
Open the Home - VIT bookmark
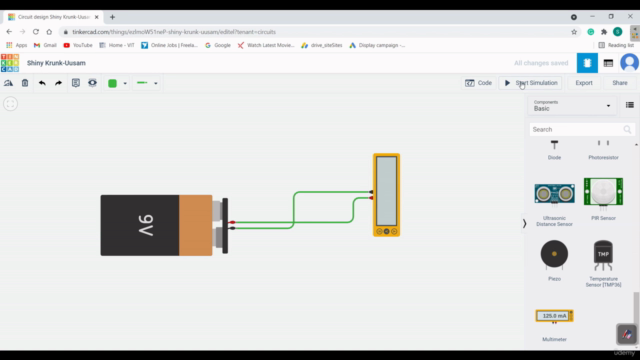(x=117, y=45)
